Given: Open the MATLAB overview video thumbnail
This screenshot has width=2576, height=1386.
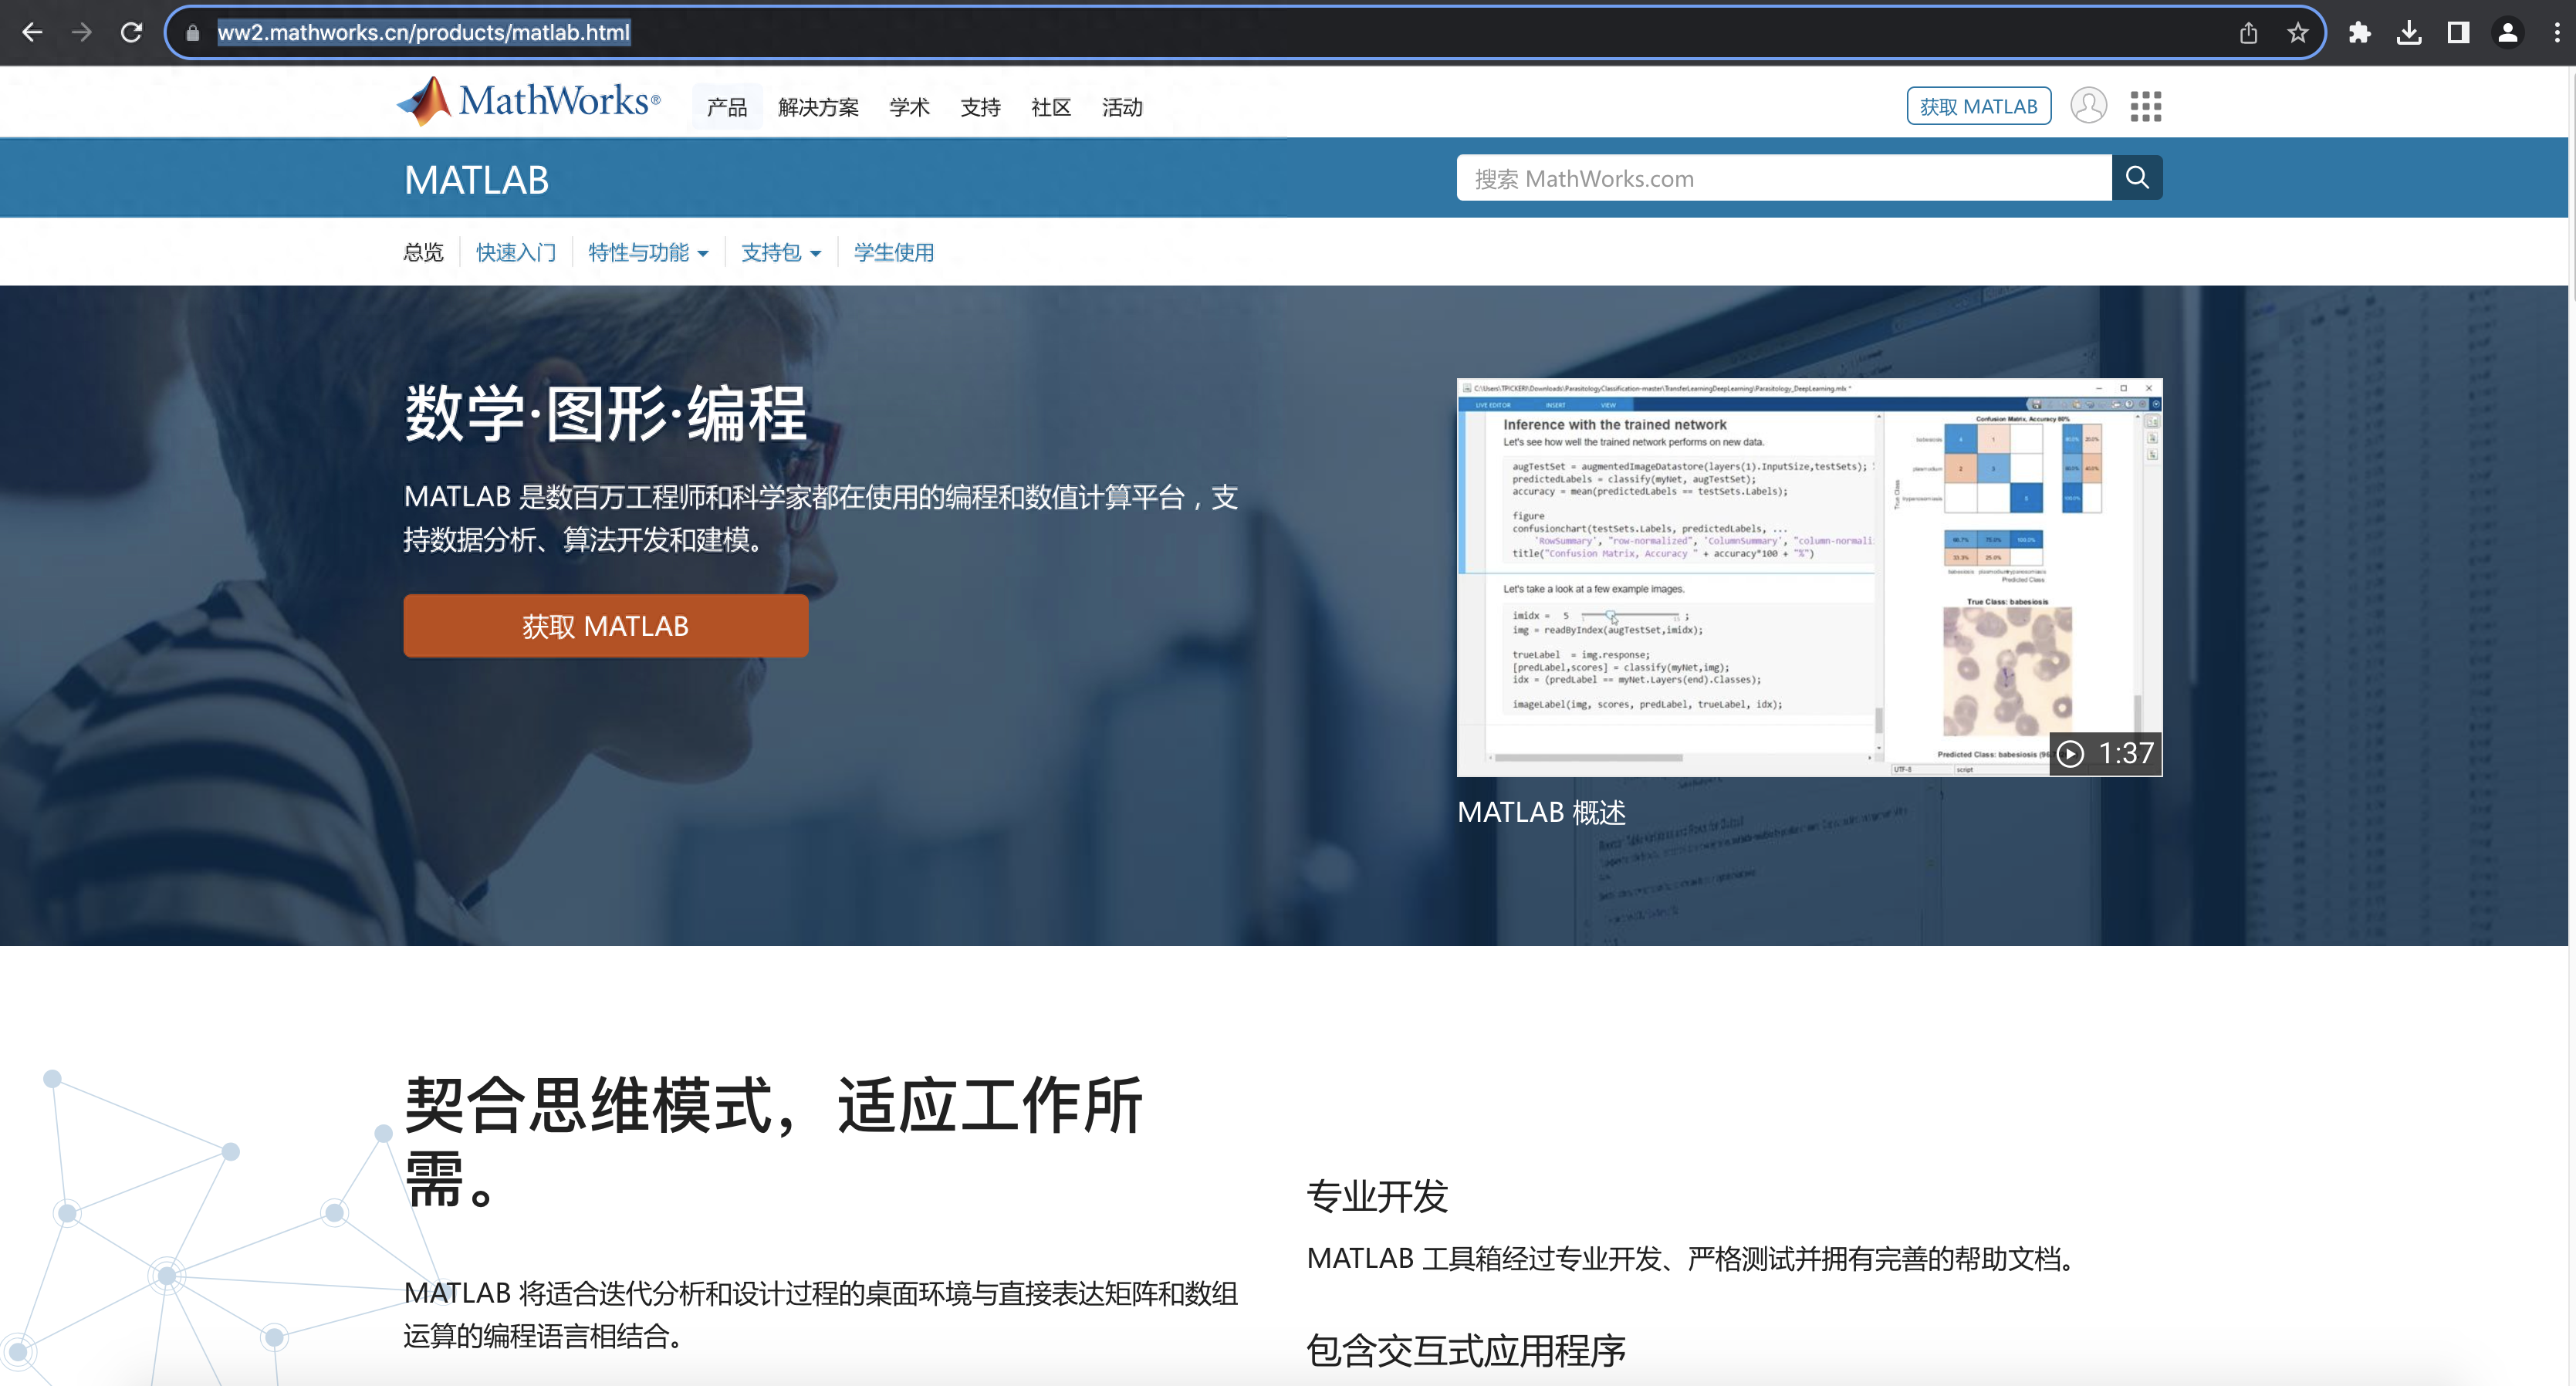Looking at the screenshot, I should tap(1809, 577).
